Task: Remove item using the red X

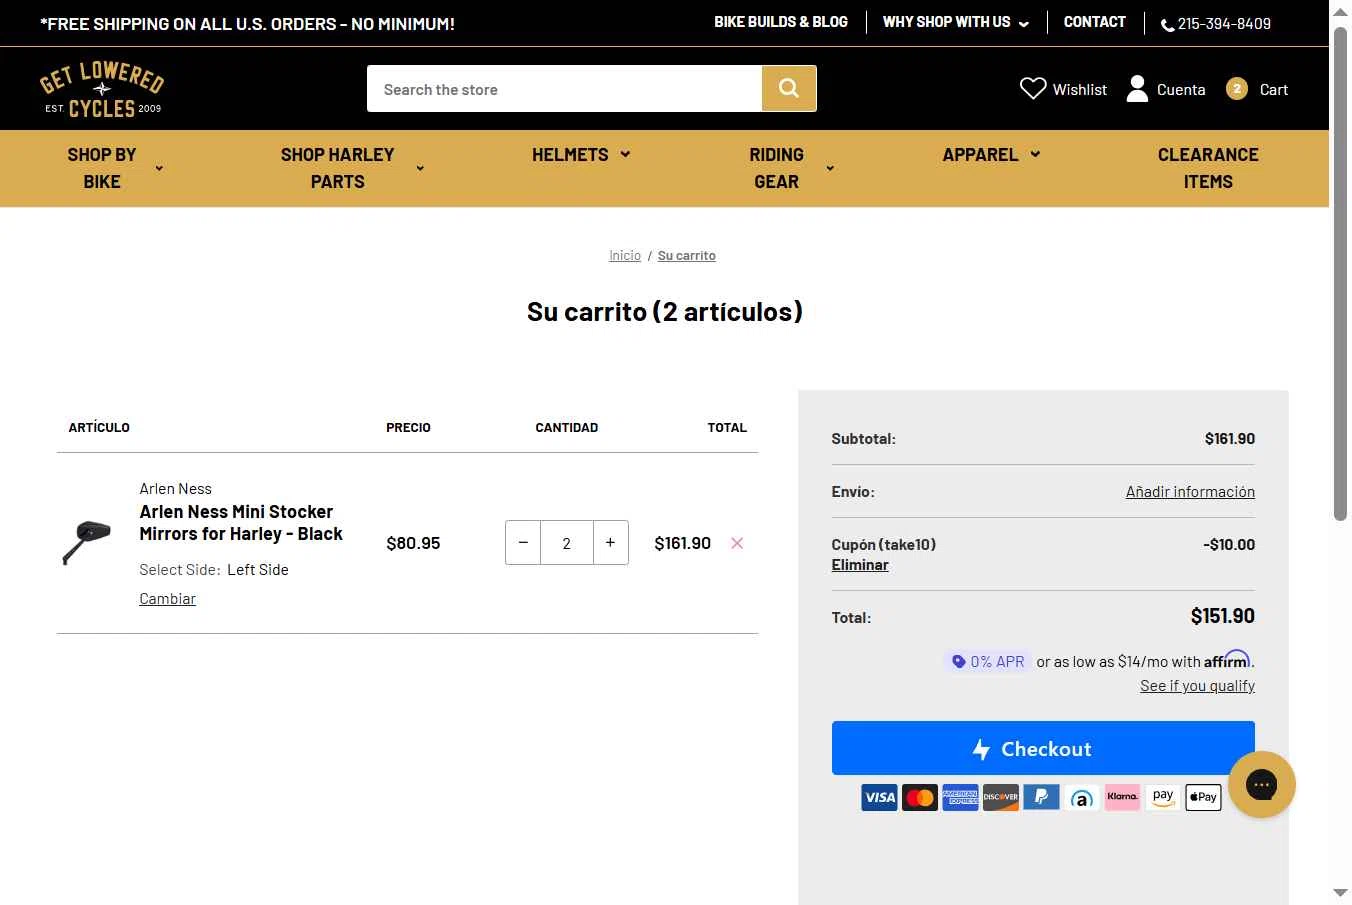Action: (x=737, y=543)
